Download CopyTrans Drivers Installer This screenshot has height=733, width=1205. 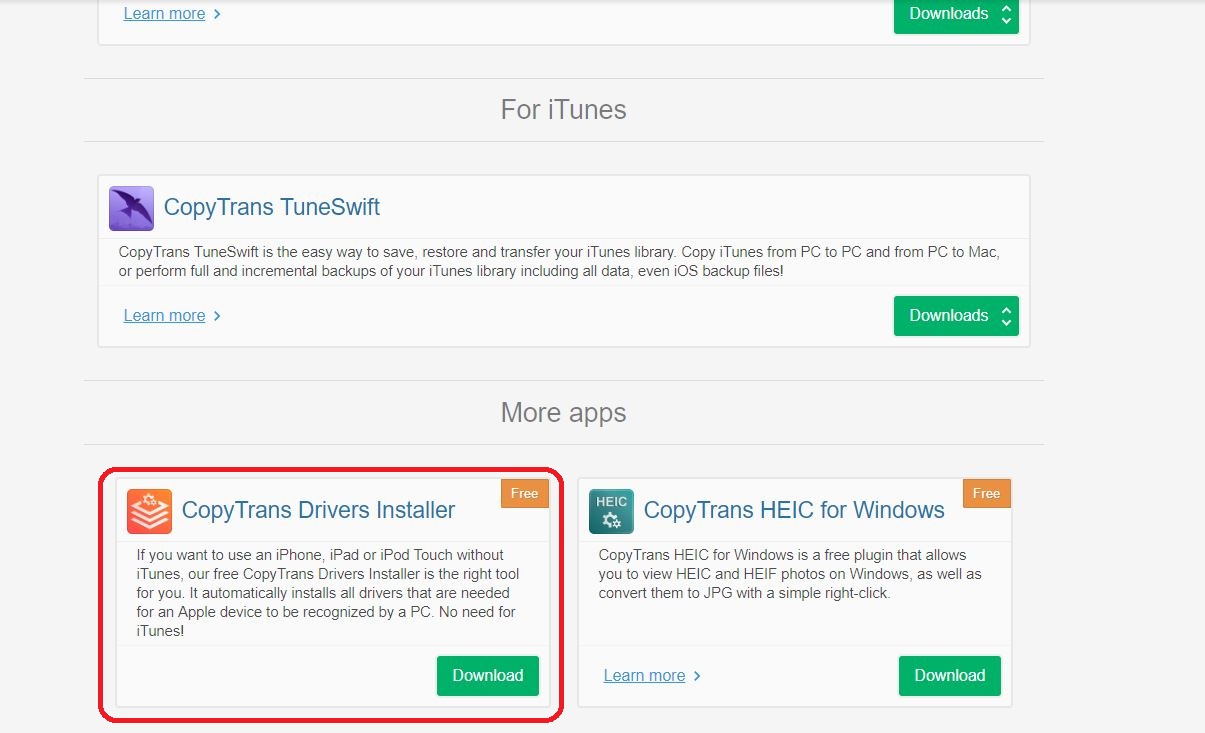[487, 676]
